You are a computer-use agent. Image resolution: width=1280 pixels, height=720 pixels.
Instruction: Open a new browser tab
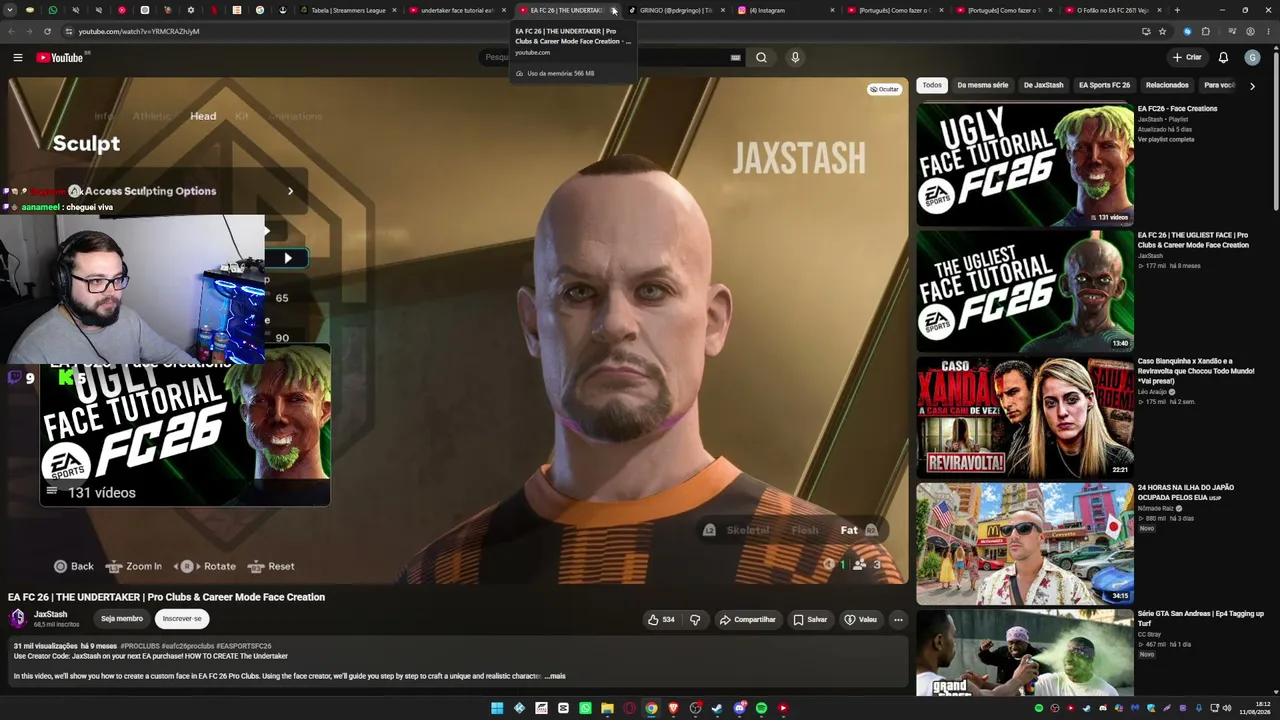tap(1177, 10)
